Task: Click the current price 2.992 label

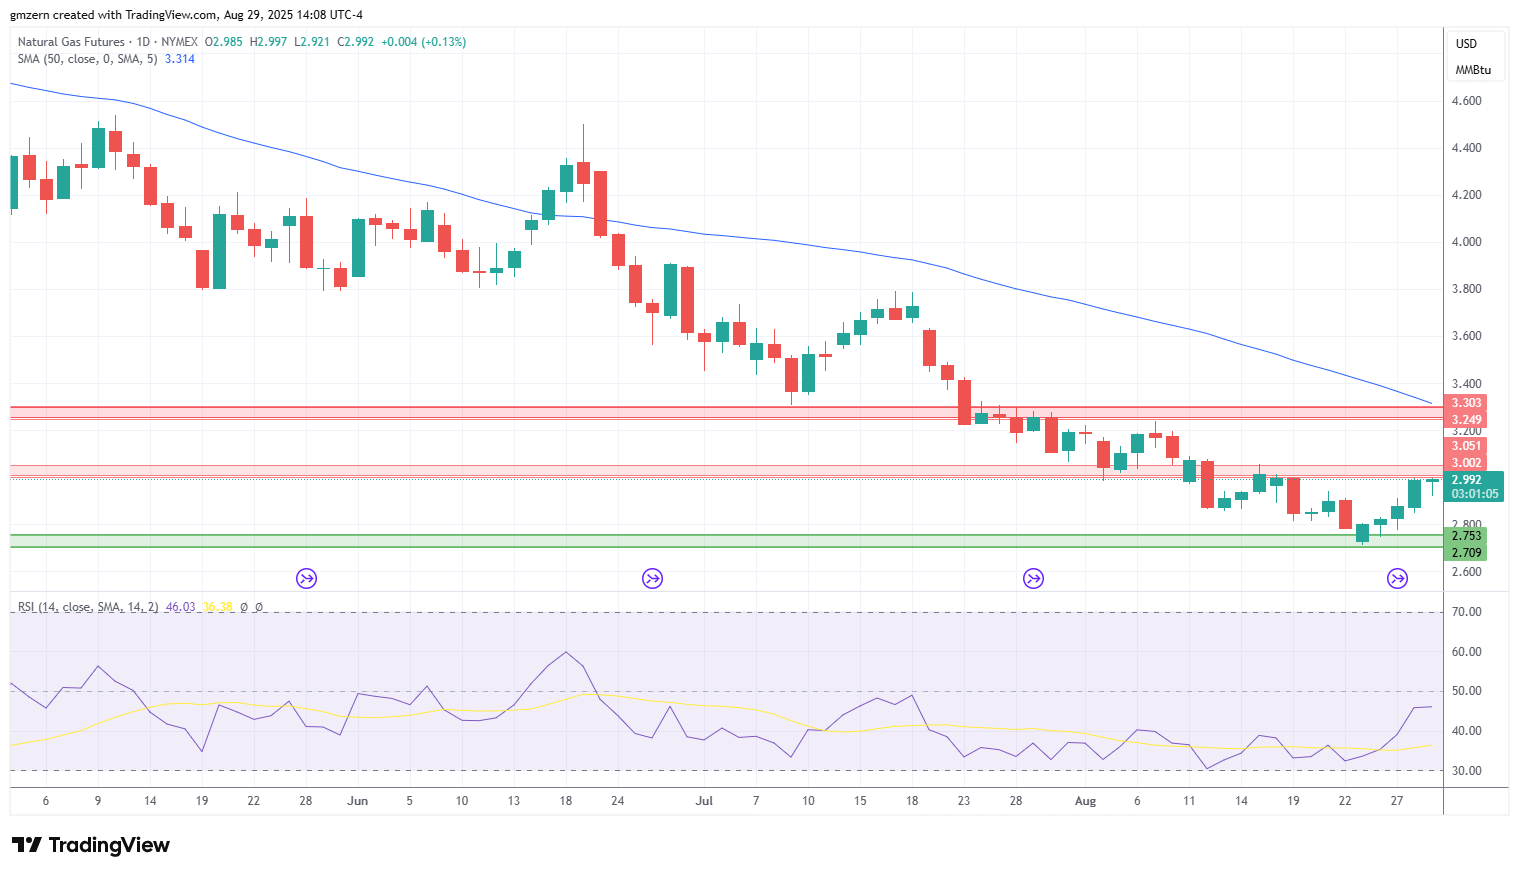Action: click(1467, 479)
